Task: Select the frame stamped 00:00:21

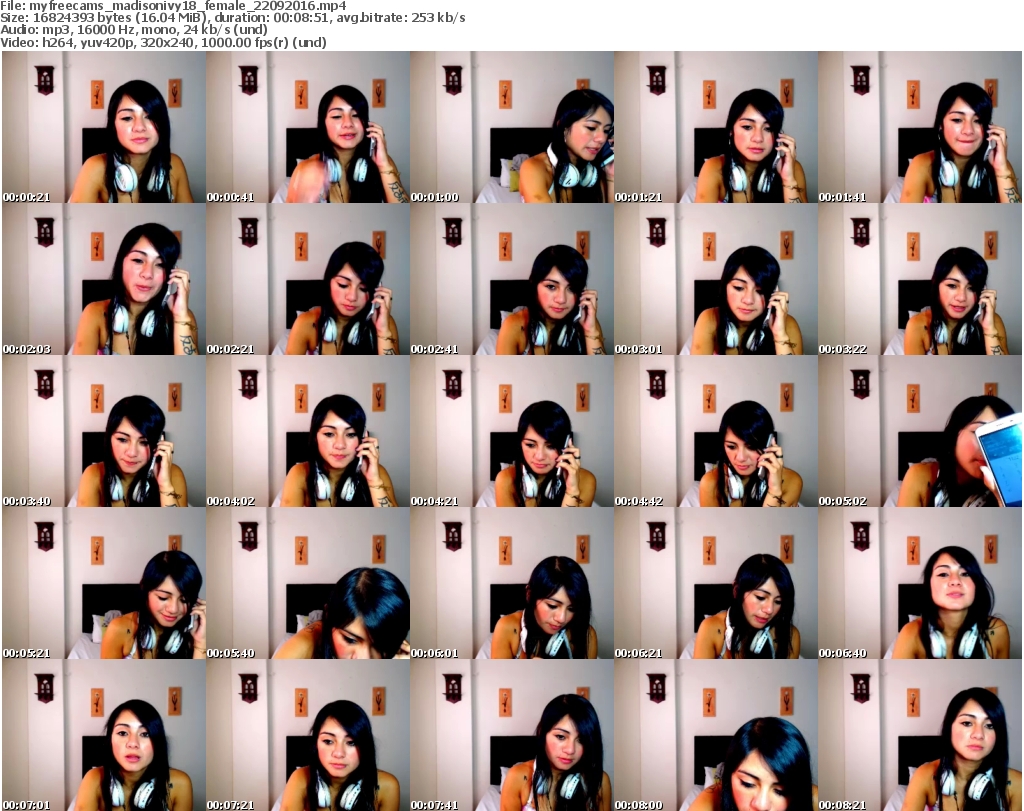Action: click(x=104, y=127)
